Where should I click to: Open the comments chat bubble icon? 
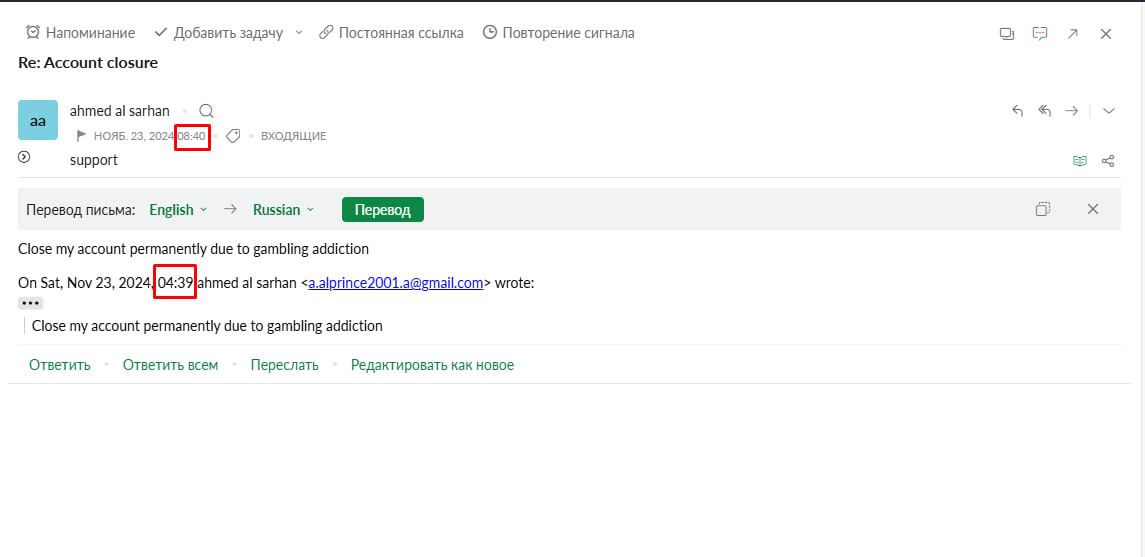tap(1040, 33)
